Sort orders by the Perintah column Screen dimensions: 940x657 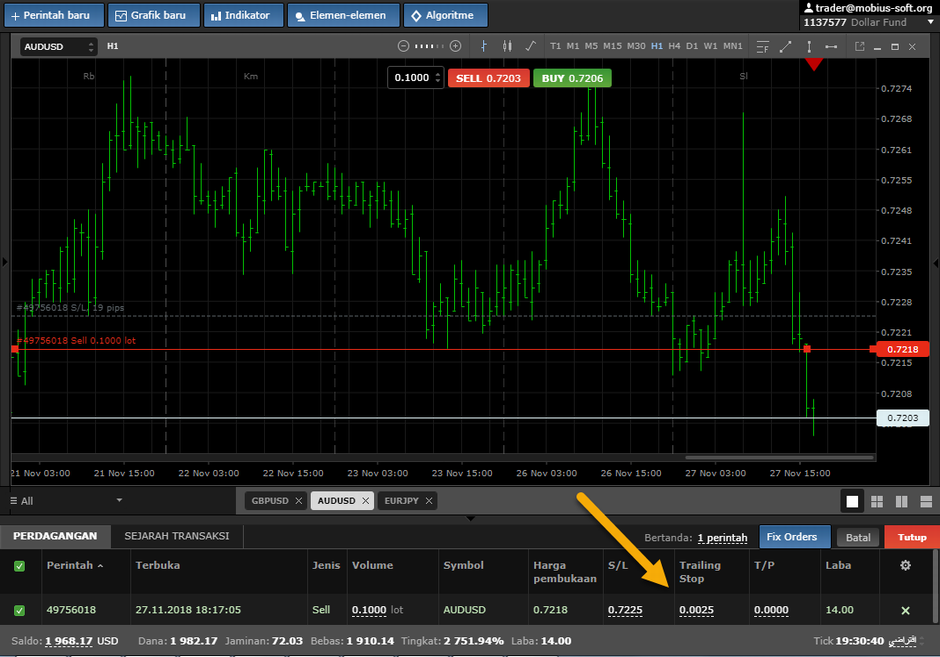[x=74, y=565]
